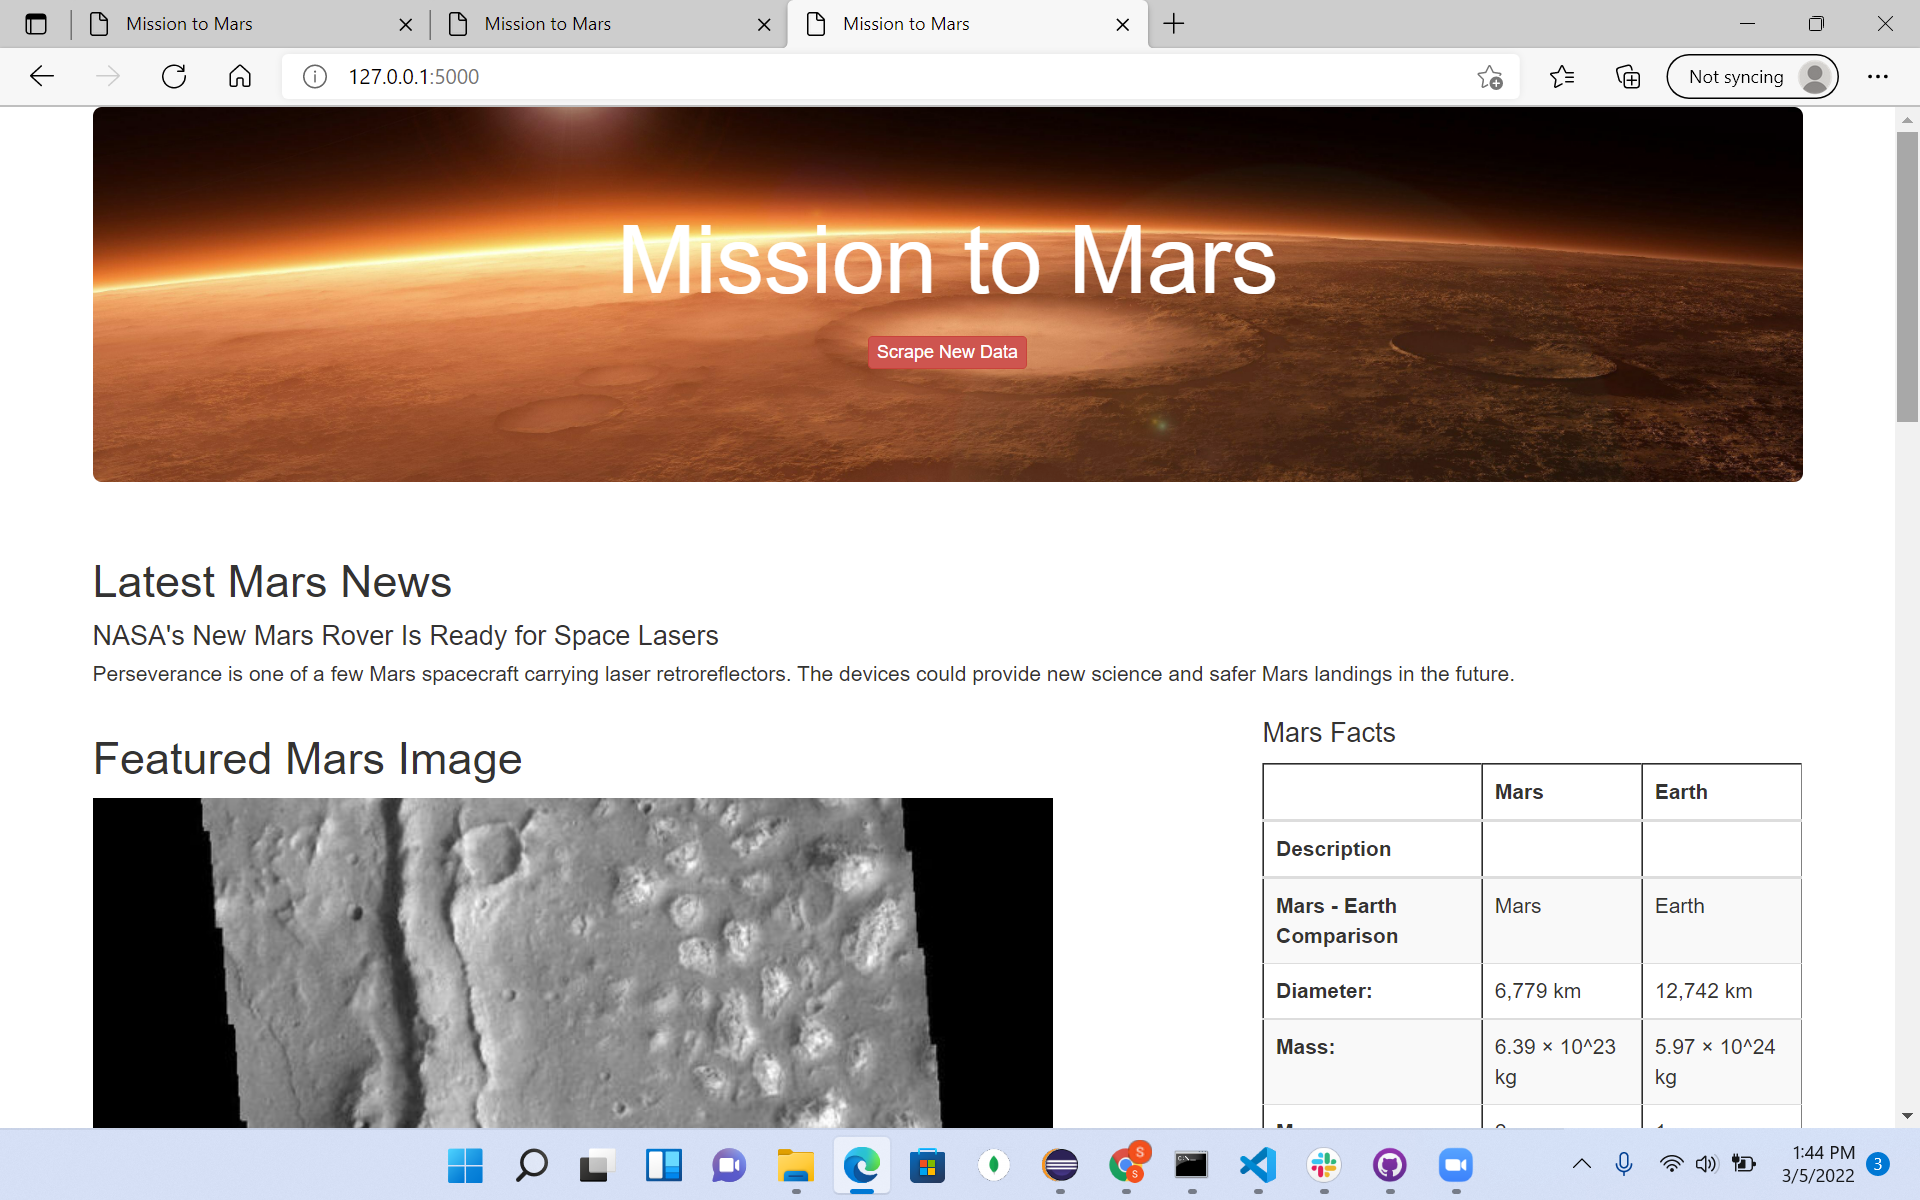1920x1200 pixels.
Task: Click the NASA's New Mars Rover headline
Action: click(x=405, y=636)
